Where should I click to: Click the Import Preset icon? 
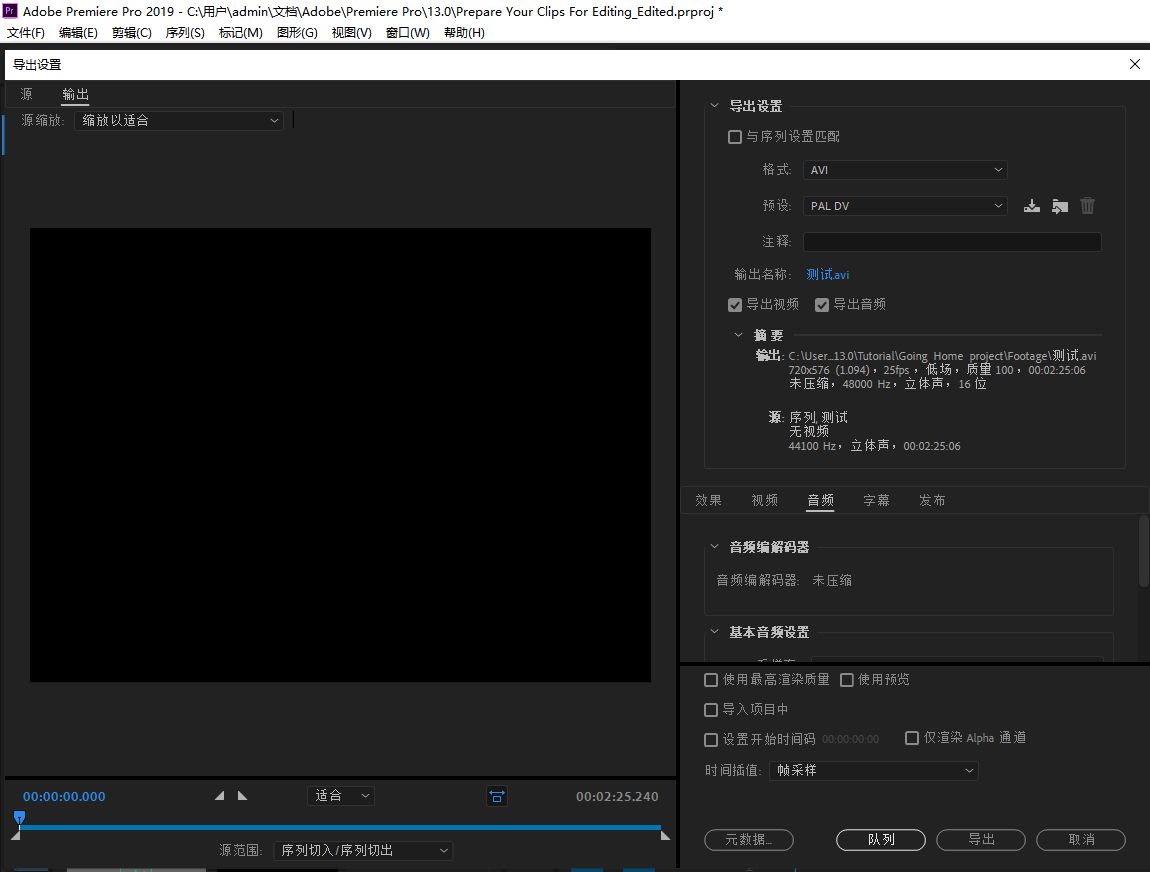1059,206
